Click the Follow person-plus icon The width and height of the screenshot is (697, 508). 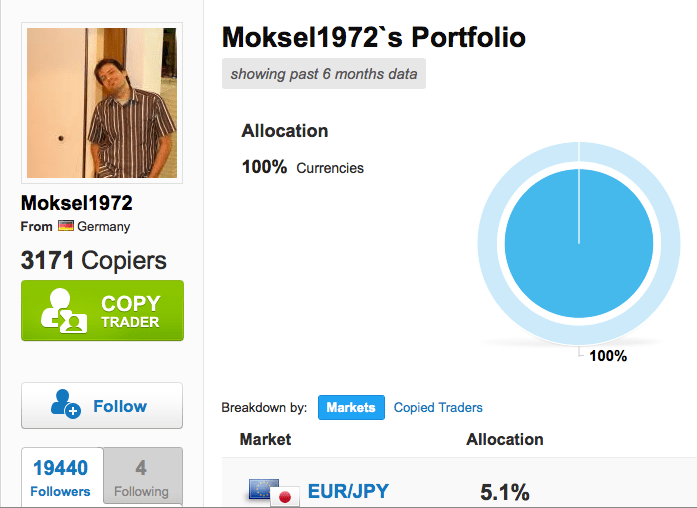click(x=66, y=405)
